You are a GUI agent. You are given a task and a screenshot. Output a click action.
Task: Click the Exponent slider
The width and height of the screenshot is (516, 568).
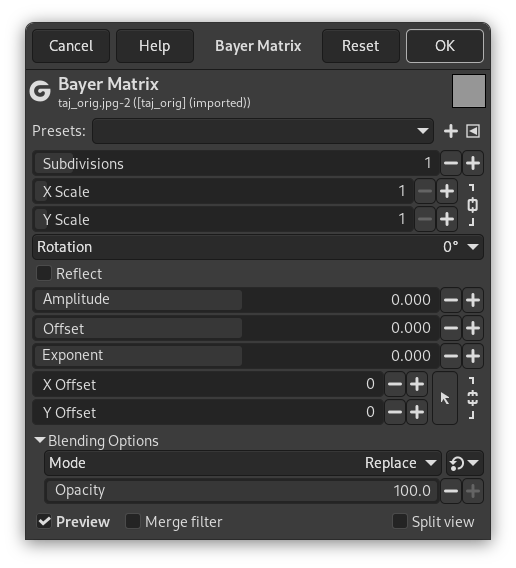tap(236, 356)
